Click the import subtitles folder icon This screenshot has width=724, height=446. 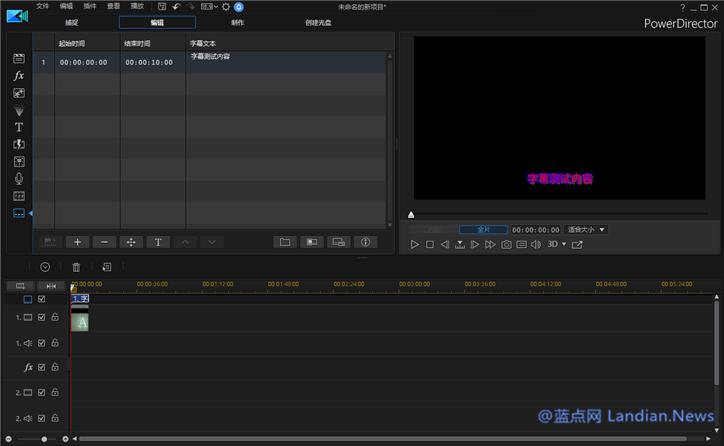285,242
